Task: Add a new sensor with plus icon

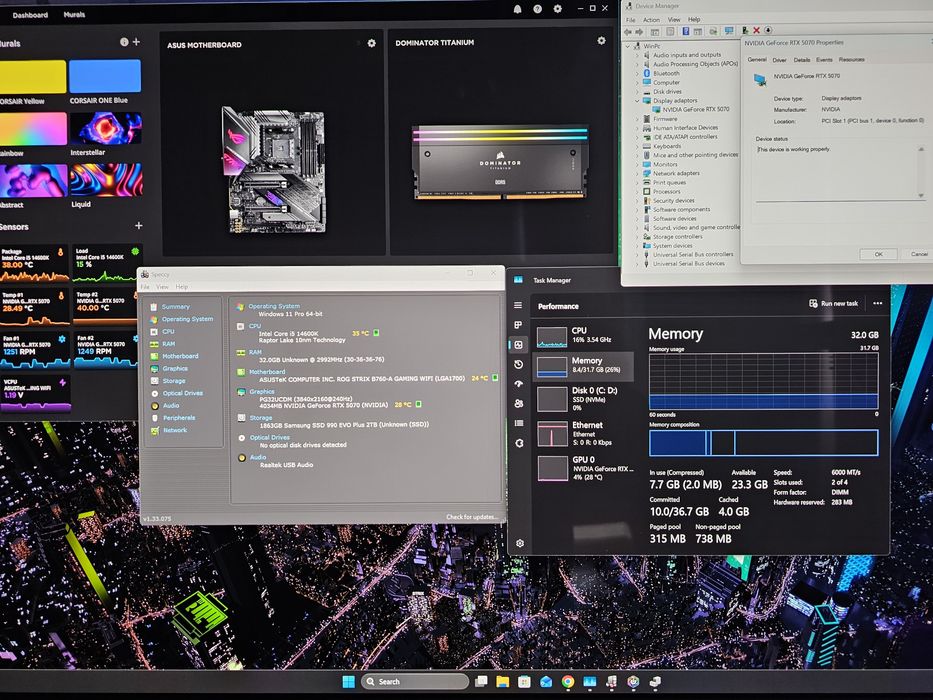Action: (139, 226)
